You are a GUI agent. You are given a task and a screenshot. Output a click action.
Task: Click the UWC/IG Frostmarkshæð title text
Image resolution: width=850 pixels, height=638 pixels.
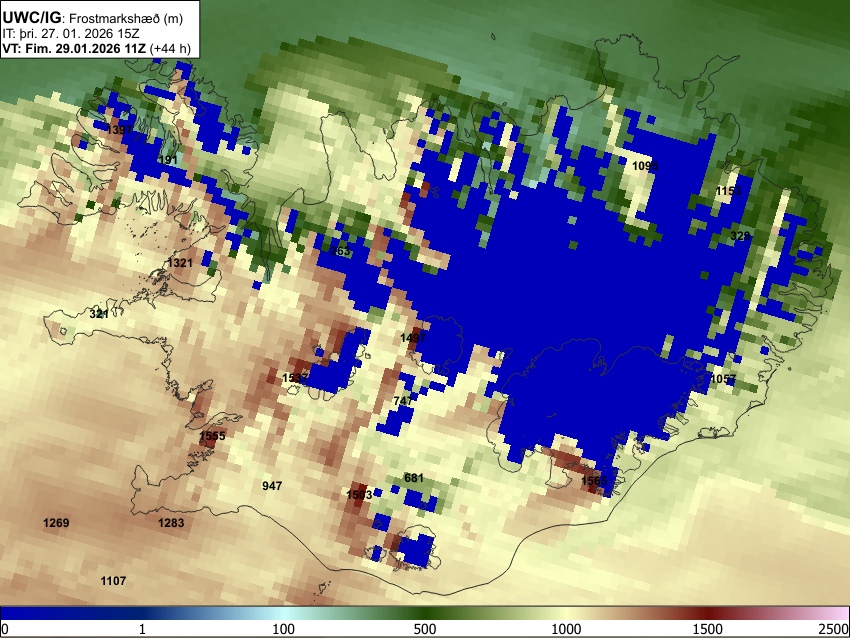click(93, 18)
